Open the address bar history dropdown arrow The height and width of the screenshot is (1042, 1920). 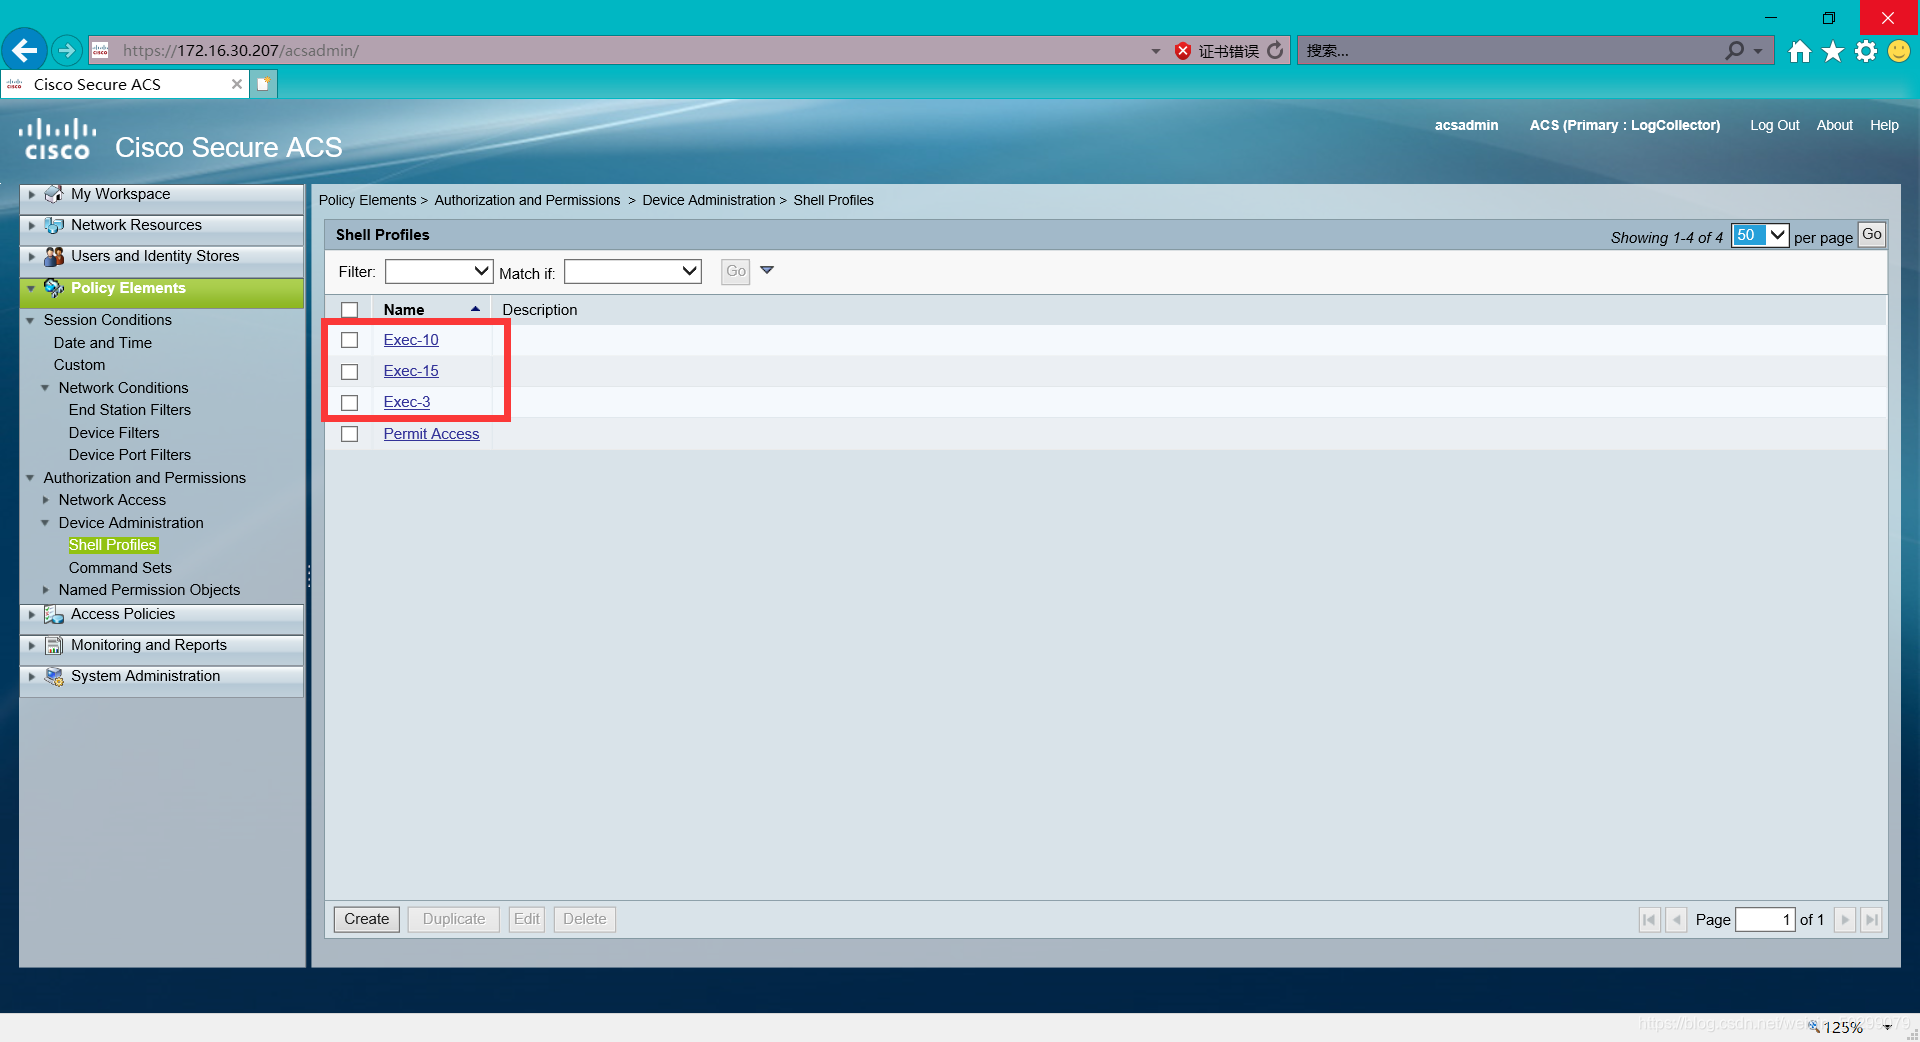point(1156,51)
